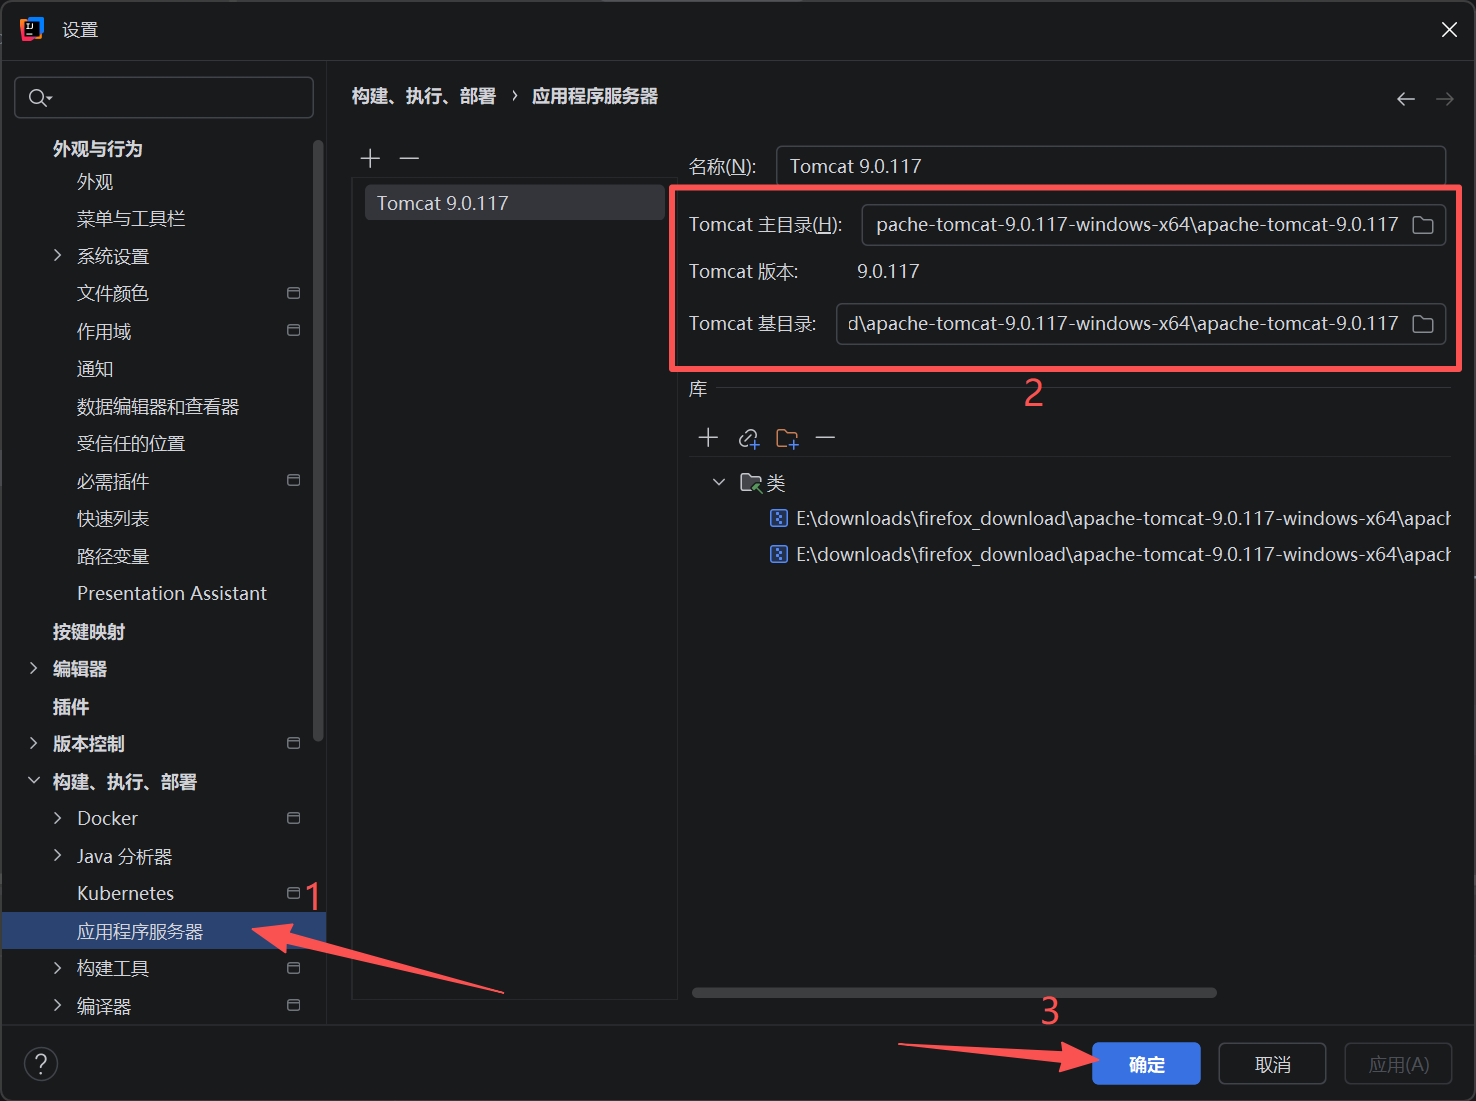This screenshot has width=1476, height=1101.
Task: Click the 类 folder icon
Action: point(751,483)
